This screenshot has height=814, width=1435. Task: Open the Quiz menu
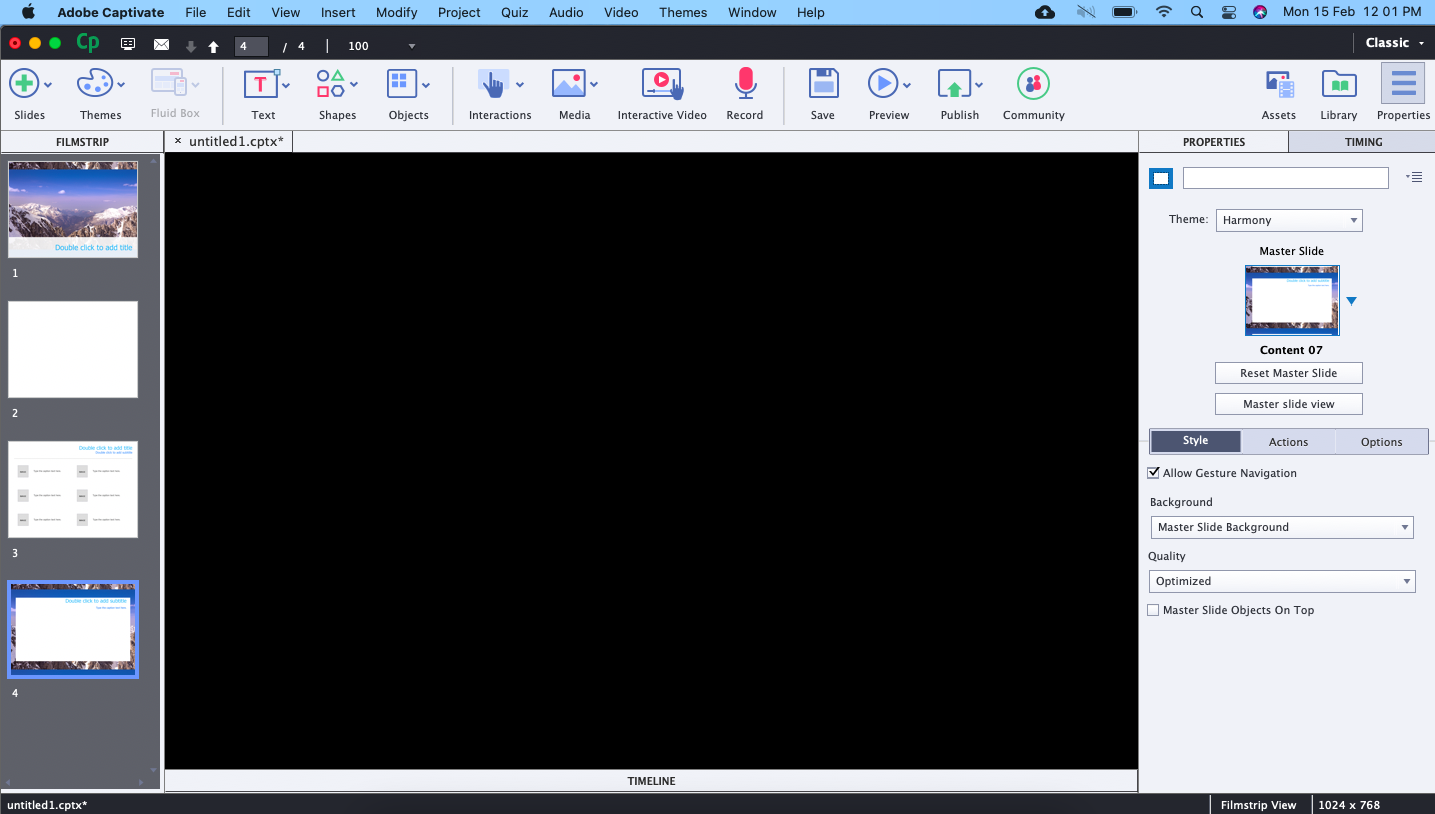(514, 12)
